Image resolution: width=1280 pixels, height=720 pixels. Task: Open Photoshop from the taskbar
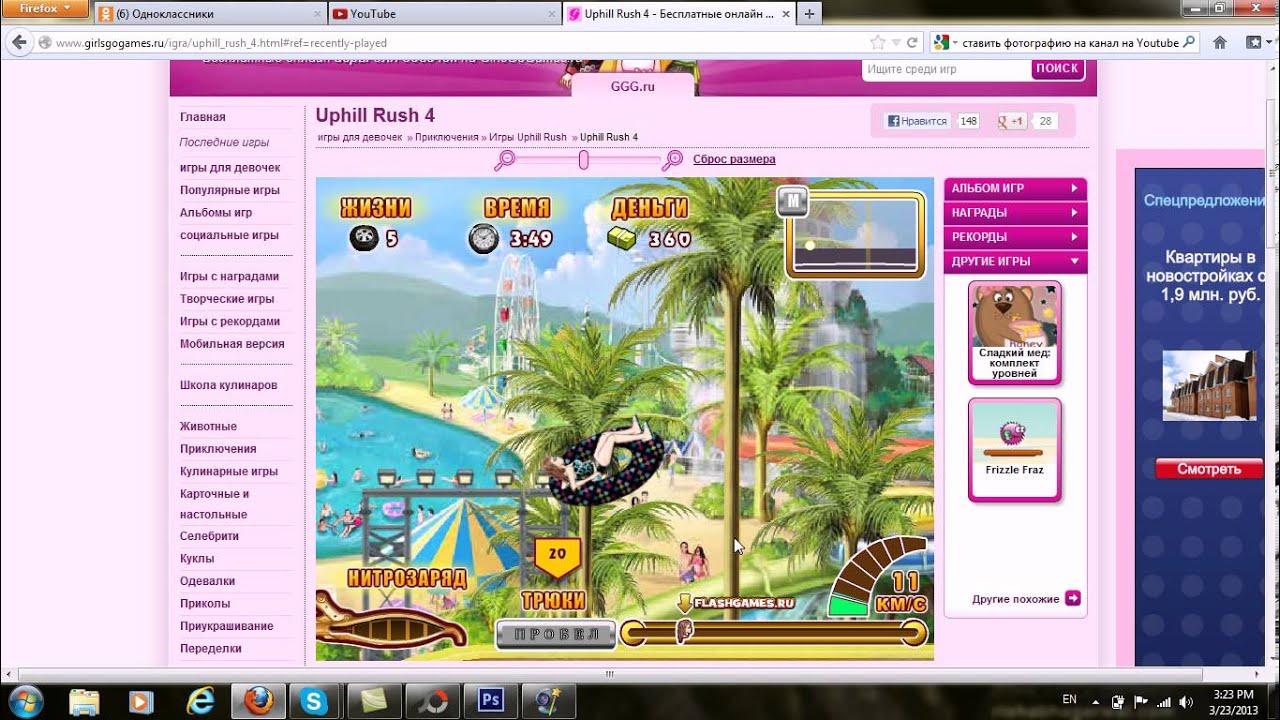[x=490, y=701]
